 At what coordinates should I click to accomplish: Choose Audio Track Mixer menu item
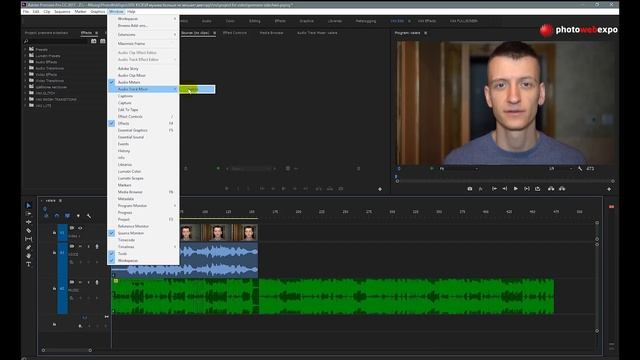click(x=143, y=89)
